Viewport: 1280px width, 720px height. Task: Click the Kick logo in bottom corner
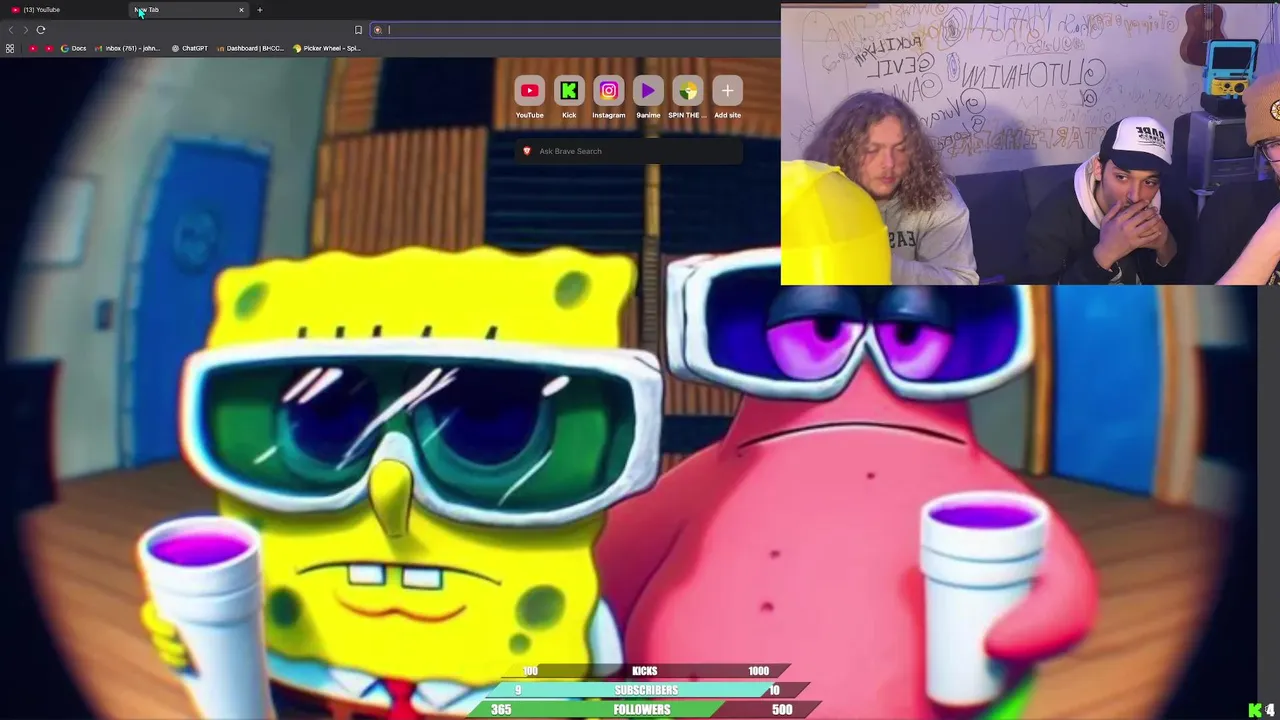1255,710
